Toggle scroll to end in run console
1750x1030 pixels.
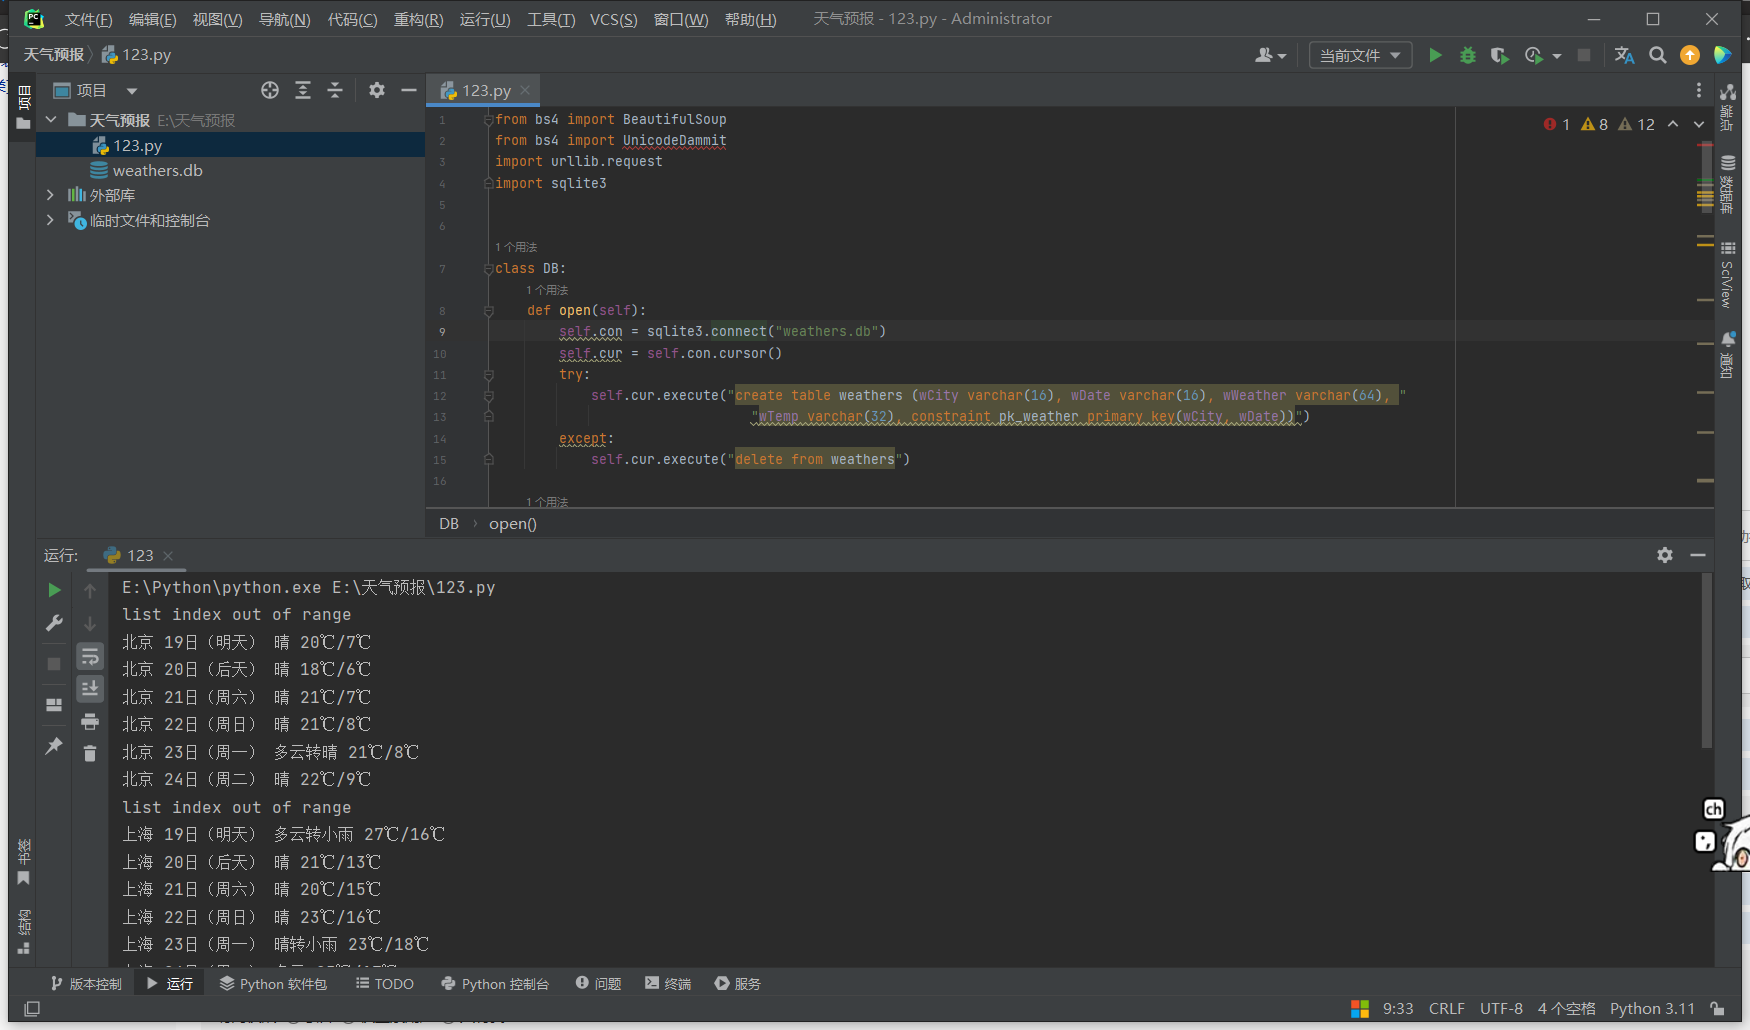(x=90, y=688)
